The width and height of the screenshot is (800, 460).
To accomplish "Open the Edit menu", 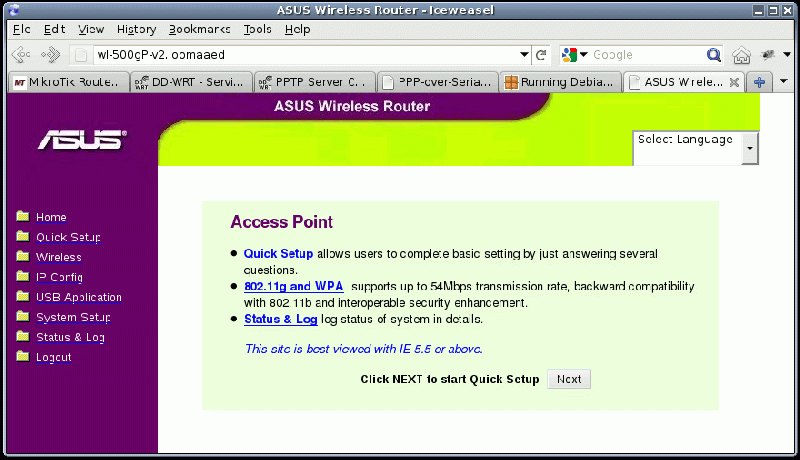I will point(55,30).
